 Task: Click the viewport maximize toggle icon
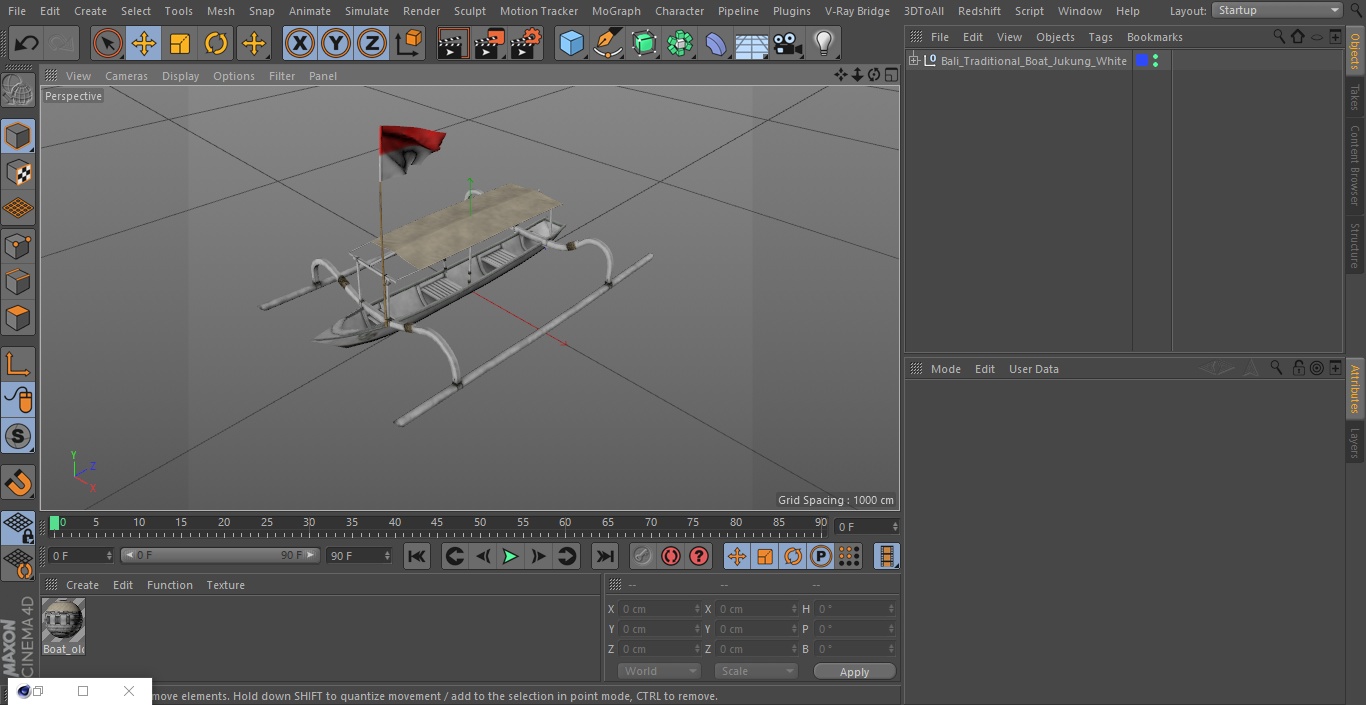pyautogui.click(x=890, y=75)
